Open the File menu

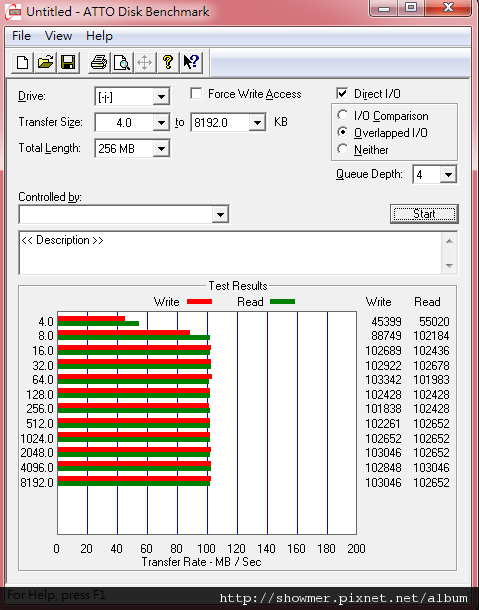(21, 36)
